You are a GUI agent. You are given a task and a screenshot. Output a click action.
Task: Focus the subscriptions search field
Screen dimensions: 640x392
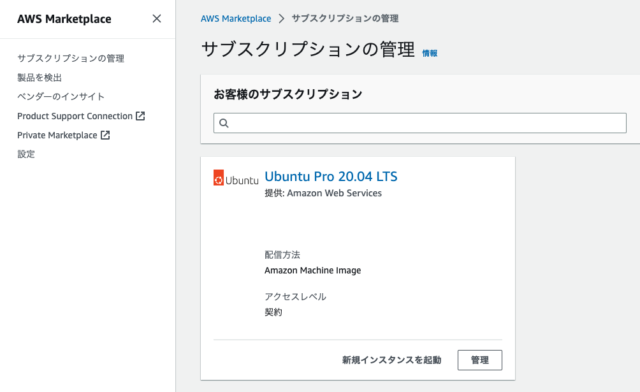tap(420, 123)
